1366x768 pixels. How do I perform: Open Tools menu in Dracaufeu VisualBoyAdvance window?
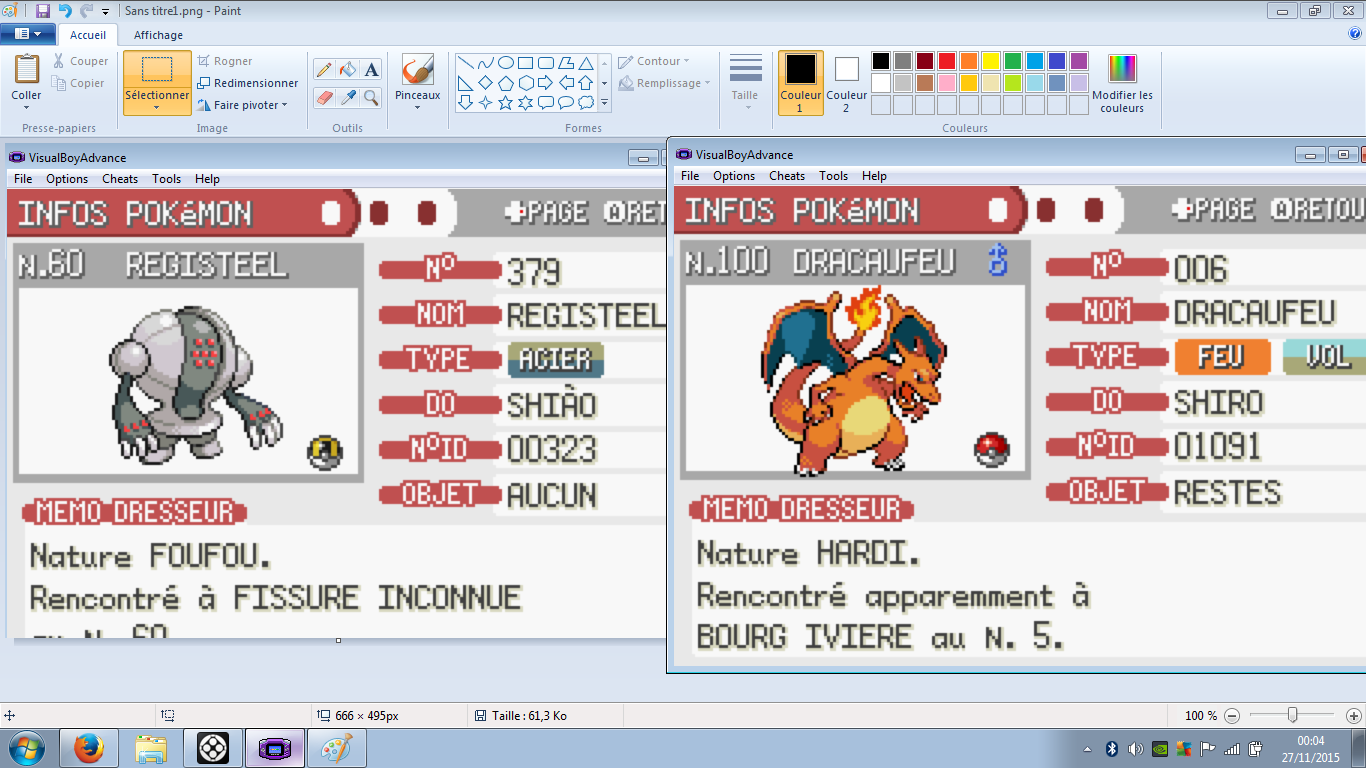(833, 175)
